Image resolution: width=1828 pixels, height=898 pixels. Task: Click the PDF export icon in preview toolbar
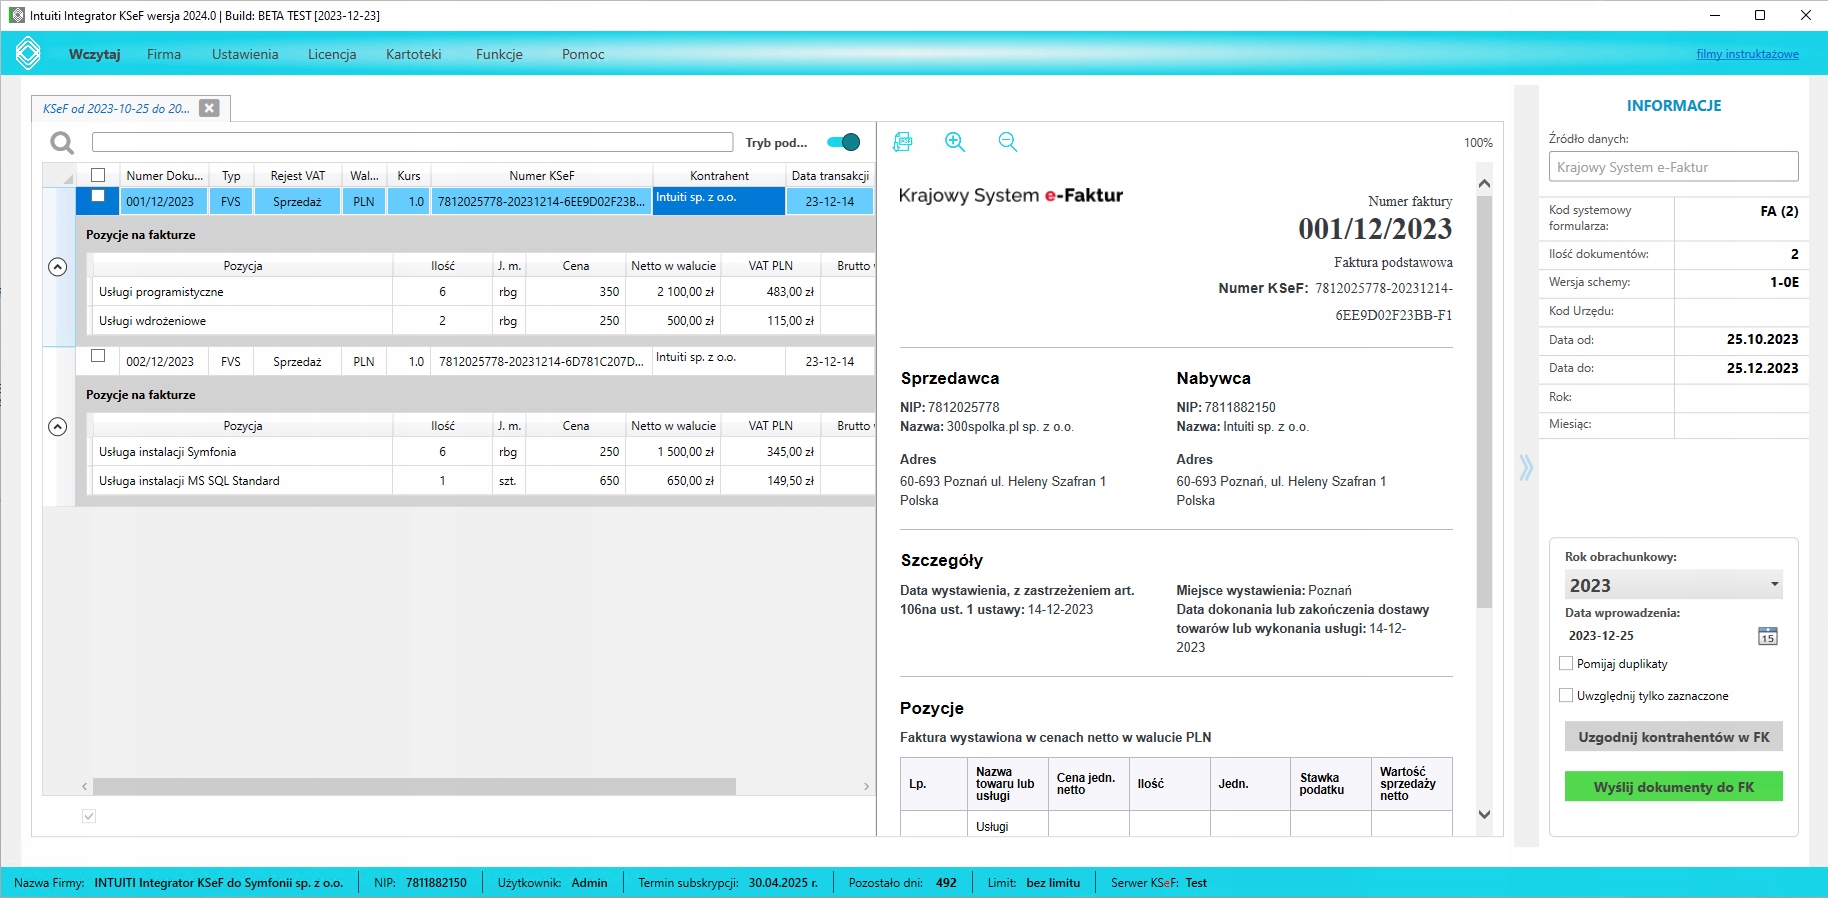[x=903, y=142]
